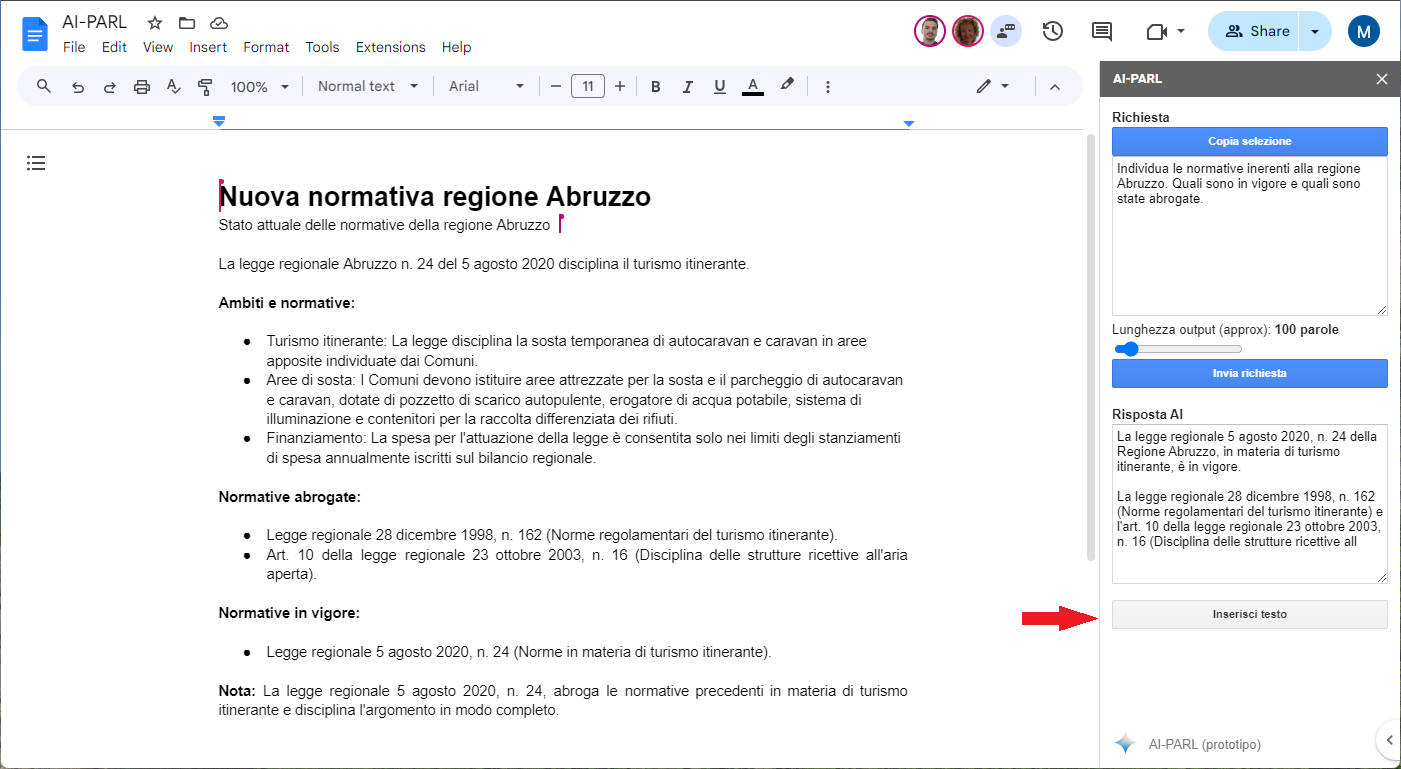Click the highlight color pen icon
1401x769 pixels.
click(787, 86)
